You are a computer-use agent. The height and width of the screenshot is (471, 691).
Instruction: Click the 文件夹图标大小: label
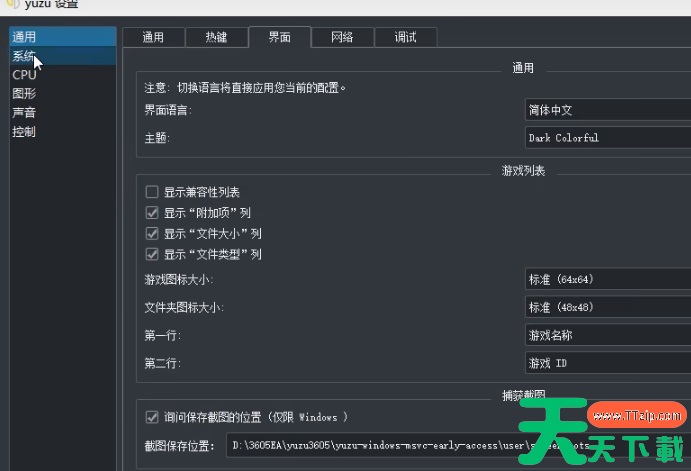184,308
